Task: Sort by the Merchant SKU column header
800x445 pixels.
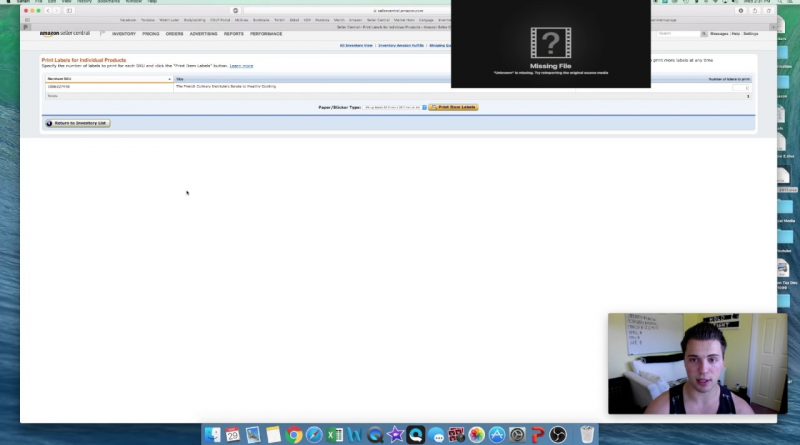Action: tap(108, 79)
